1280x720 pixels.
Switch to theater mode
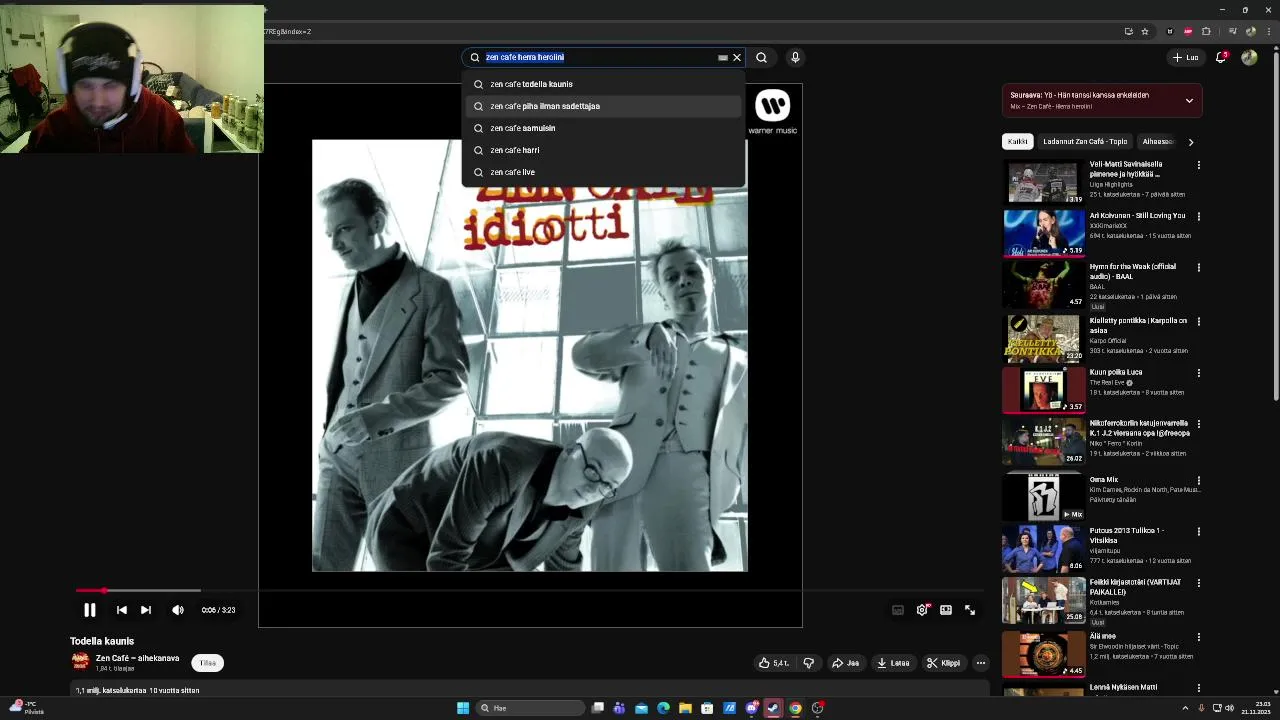[946, 610]
